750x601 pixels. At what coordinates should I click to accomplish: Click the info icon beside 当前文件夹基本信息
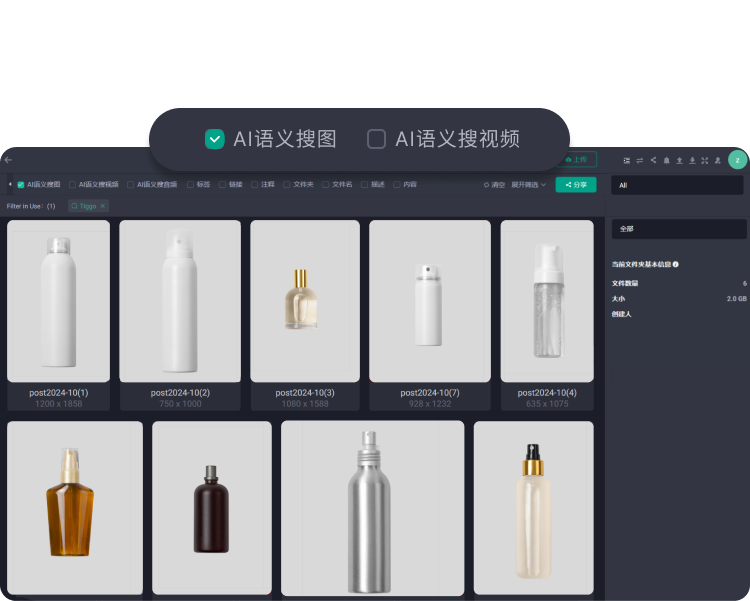(x=676, y=265)
